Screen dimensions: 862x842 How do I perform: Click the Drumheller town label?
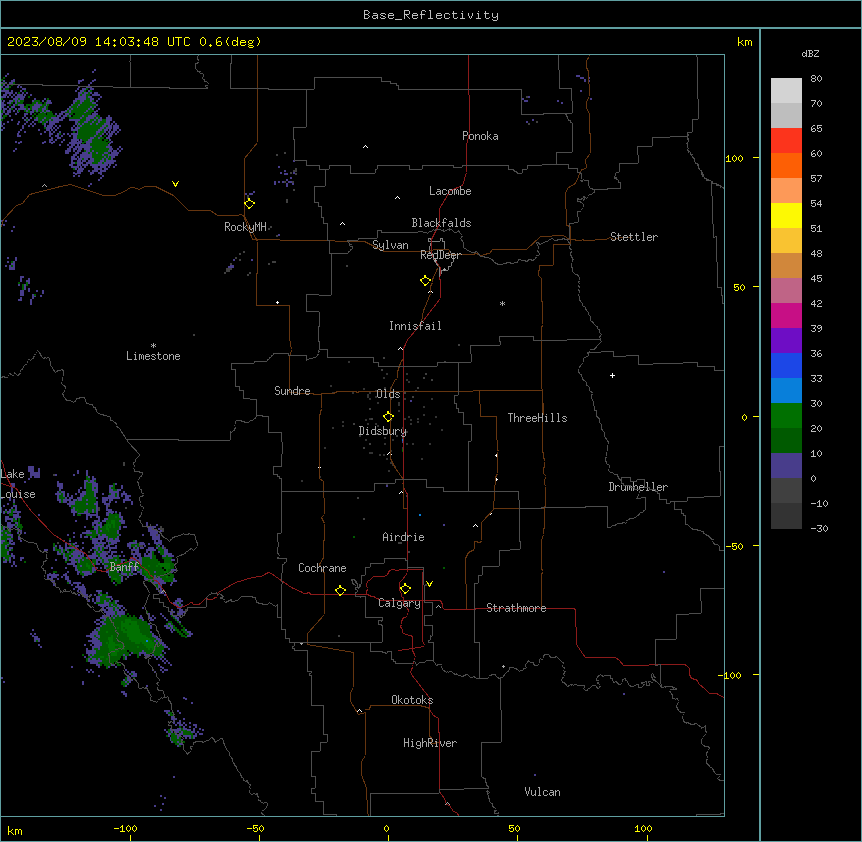638,487
